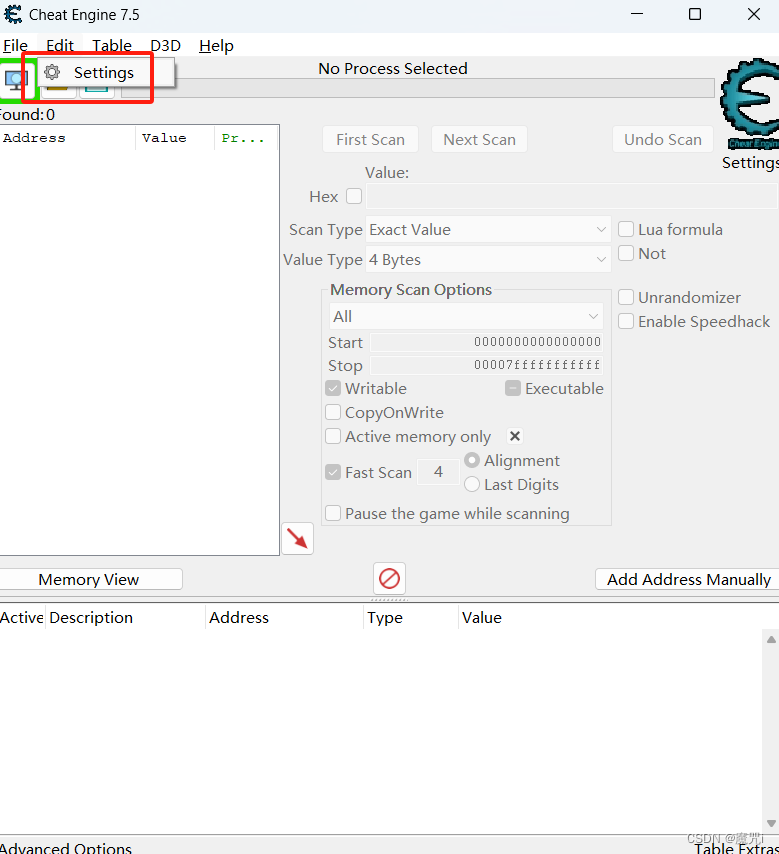Viewport: 779px width, 854px height.
Task: Open Advanced Options at the bottom
Action: coord(66,847)
